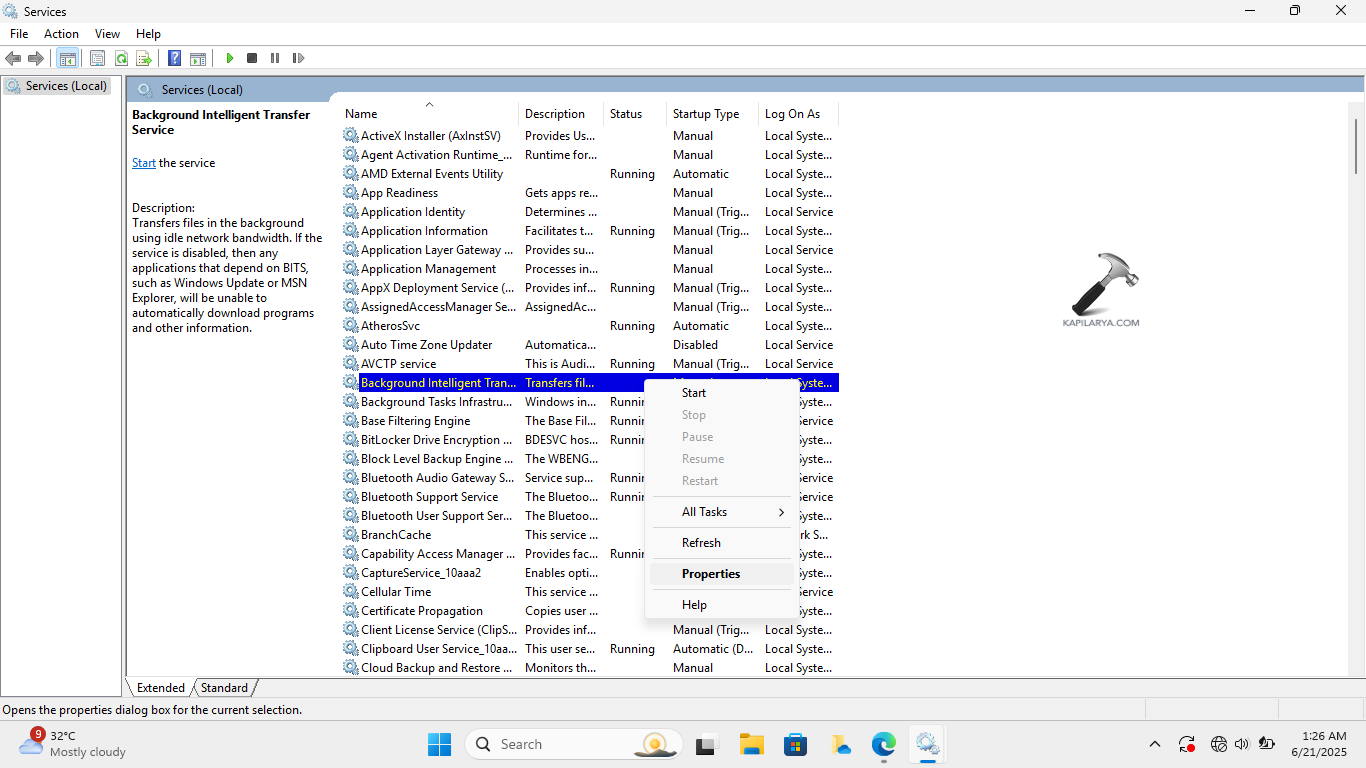
Task: Show hidden icons in system tray
Action: point(1154,744)
